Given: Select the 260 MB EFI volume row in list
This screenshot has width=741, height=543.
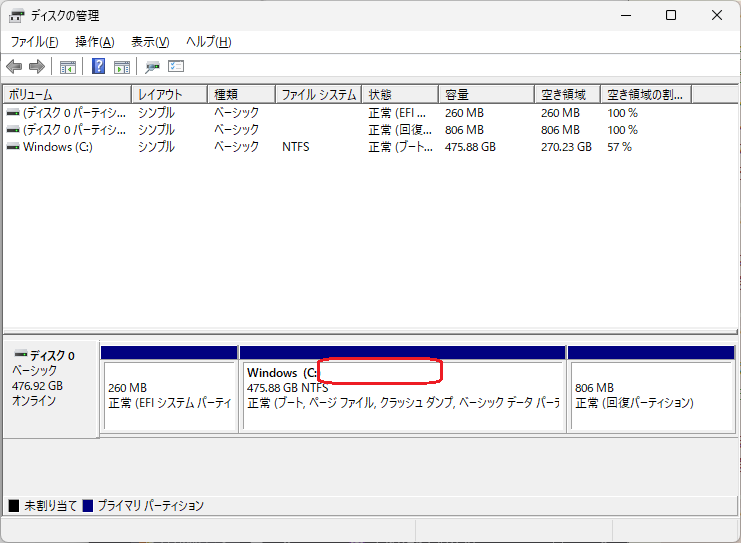Looking at the screenshot, I should tap(68, 113).
